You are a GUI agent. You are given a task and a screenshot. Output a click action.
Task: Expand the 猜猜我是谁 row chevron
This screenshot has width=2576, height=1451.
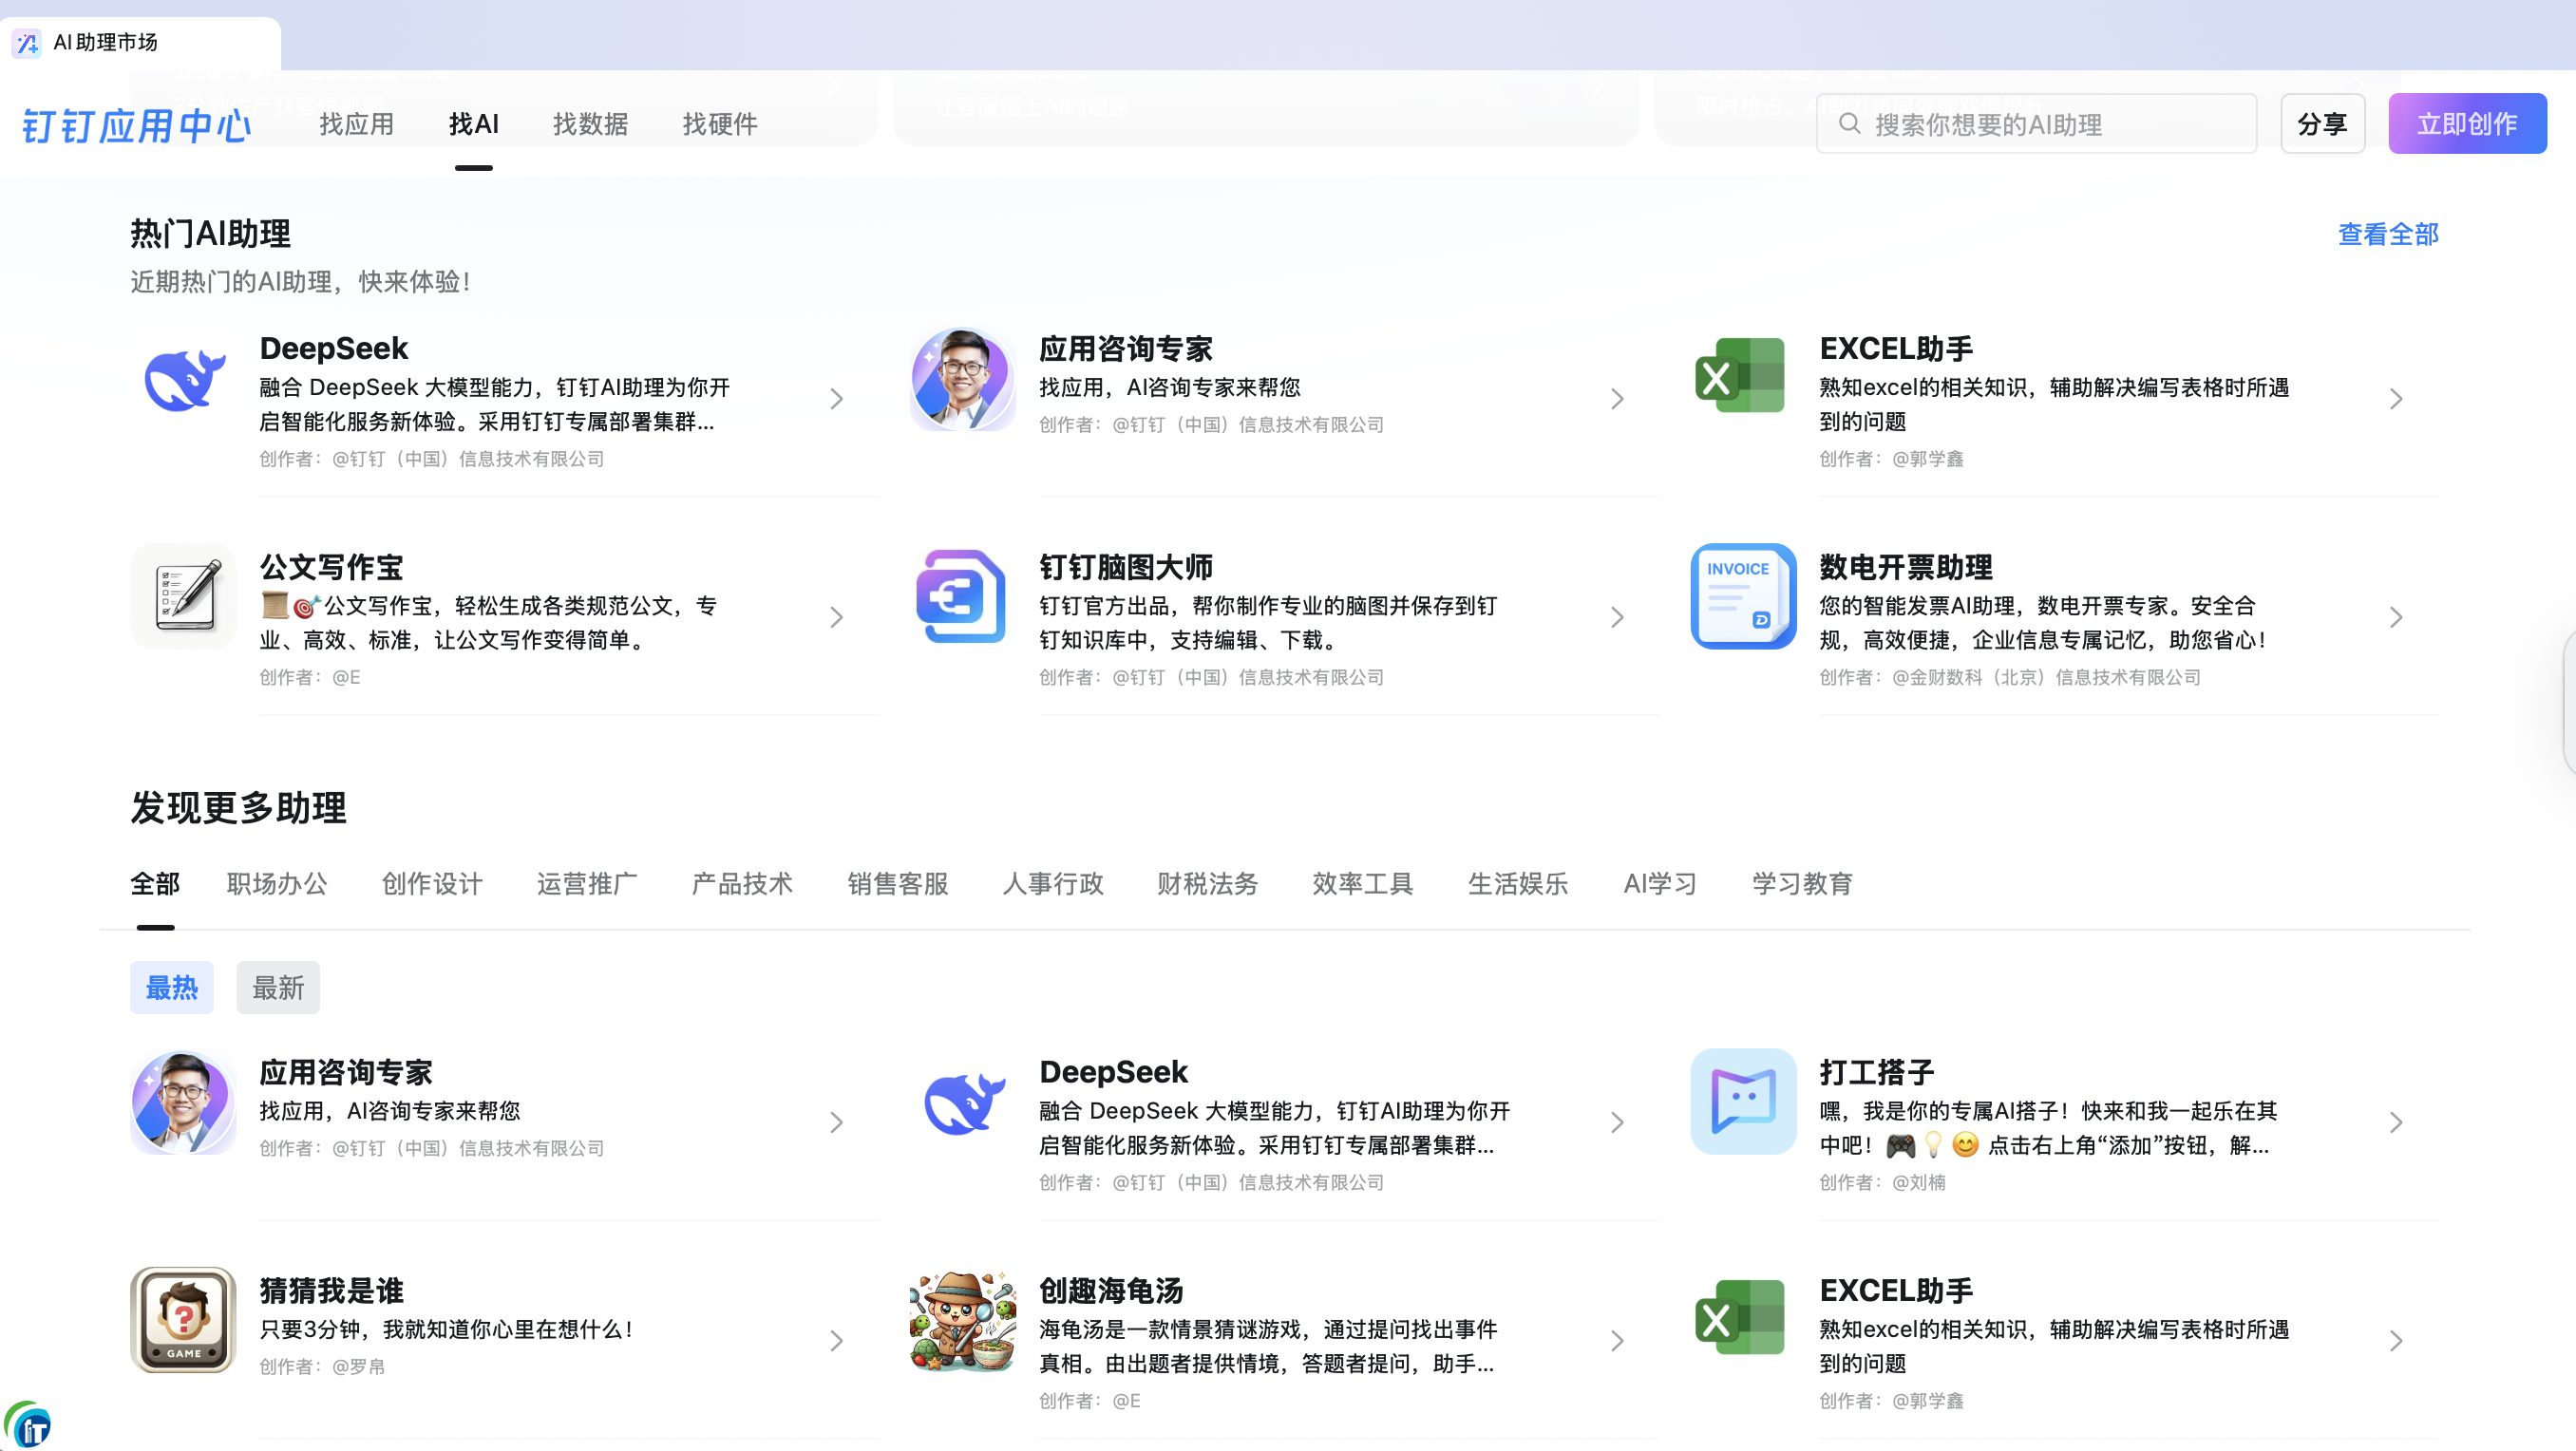pyautogui.click(x=837, y=1341)
